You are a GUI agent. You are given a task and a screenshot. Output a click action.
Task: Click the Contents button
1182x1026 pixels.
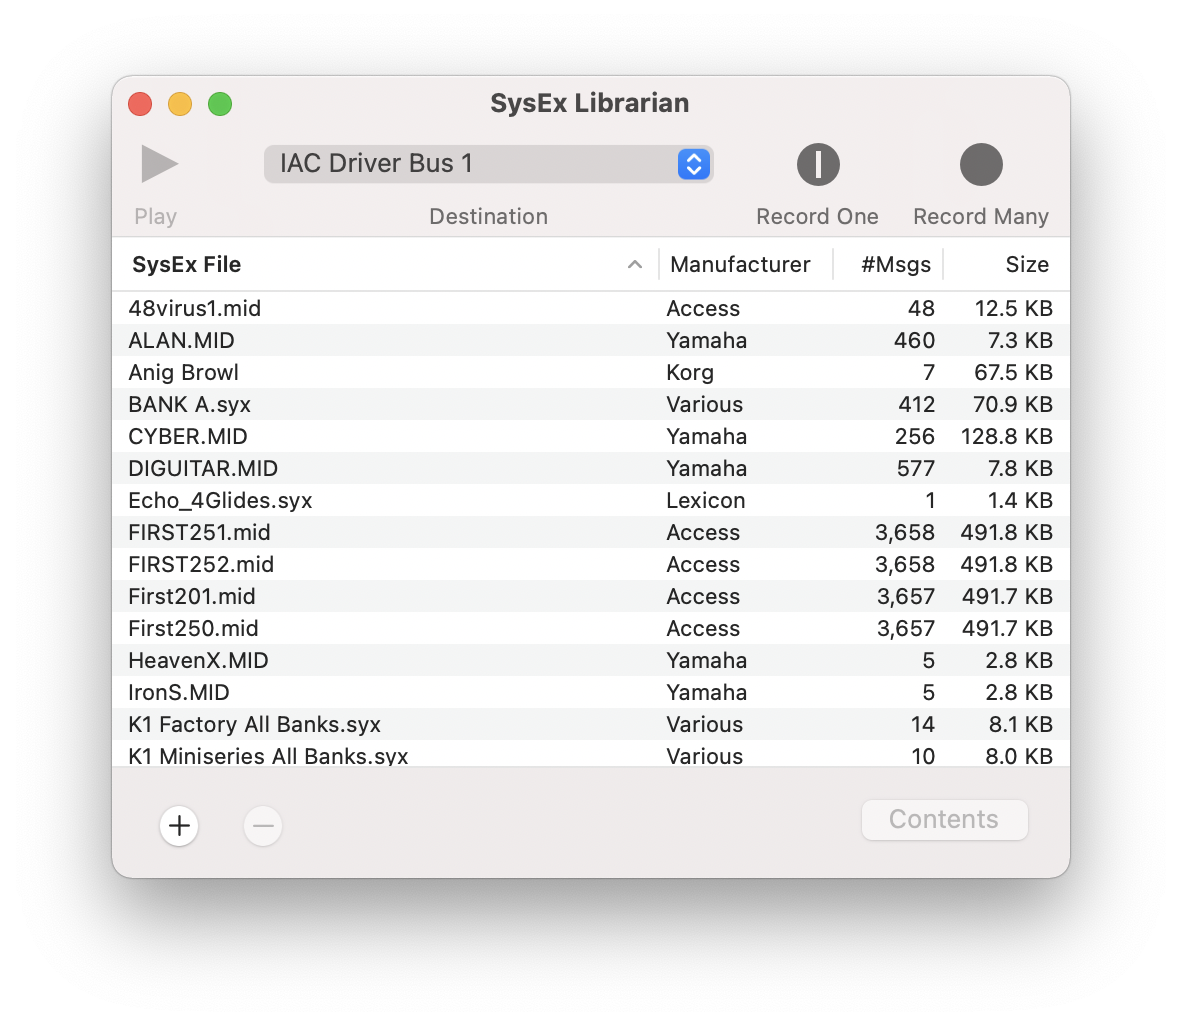[x=944, y=820]
